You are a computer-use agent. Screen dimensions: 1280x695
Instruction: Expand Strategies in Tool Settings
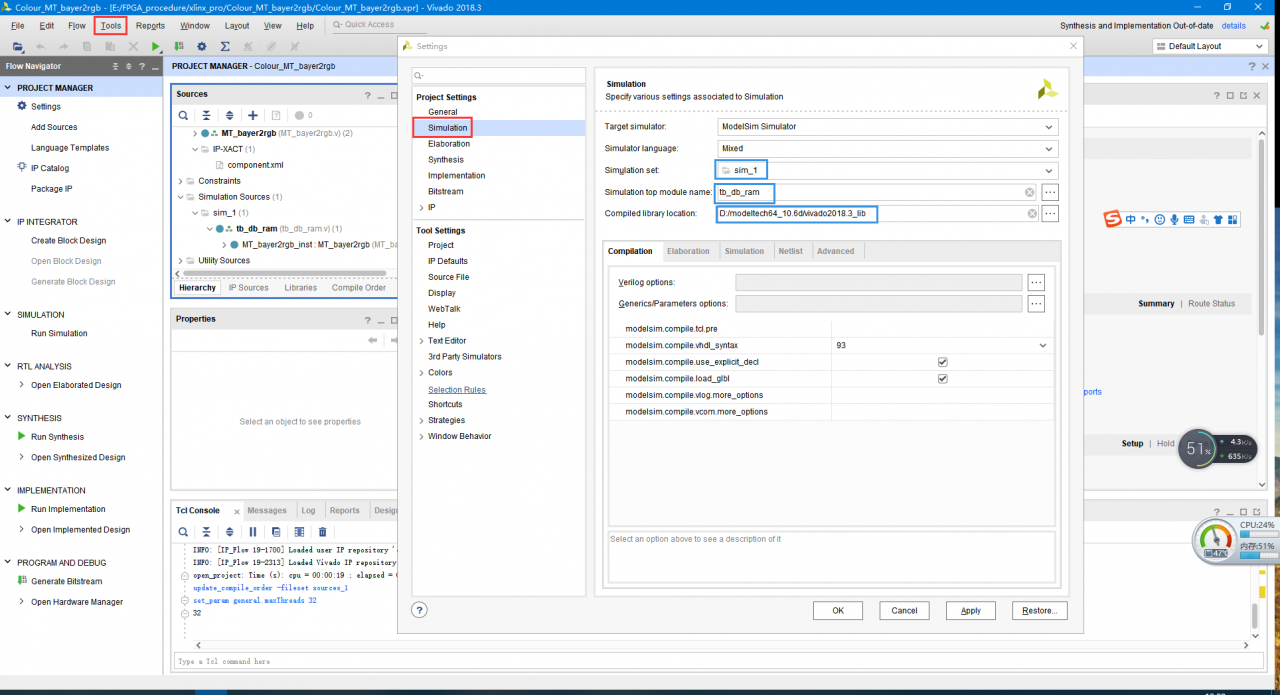point(421,420)
